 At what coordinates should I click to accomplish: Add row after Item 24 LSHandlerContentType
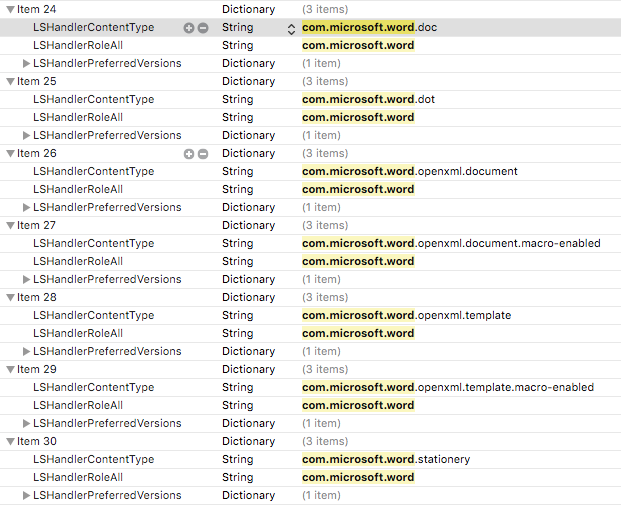[189, 28]
